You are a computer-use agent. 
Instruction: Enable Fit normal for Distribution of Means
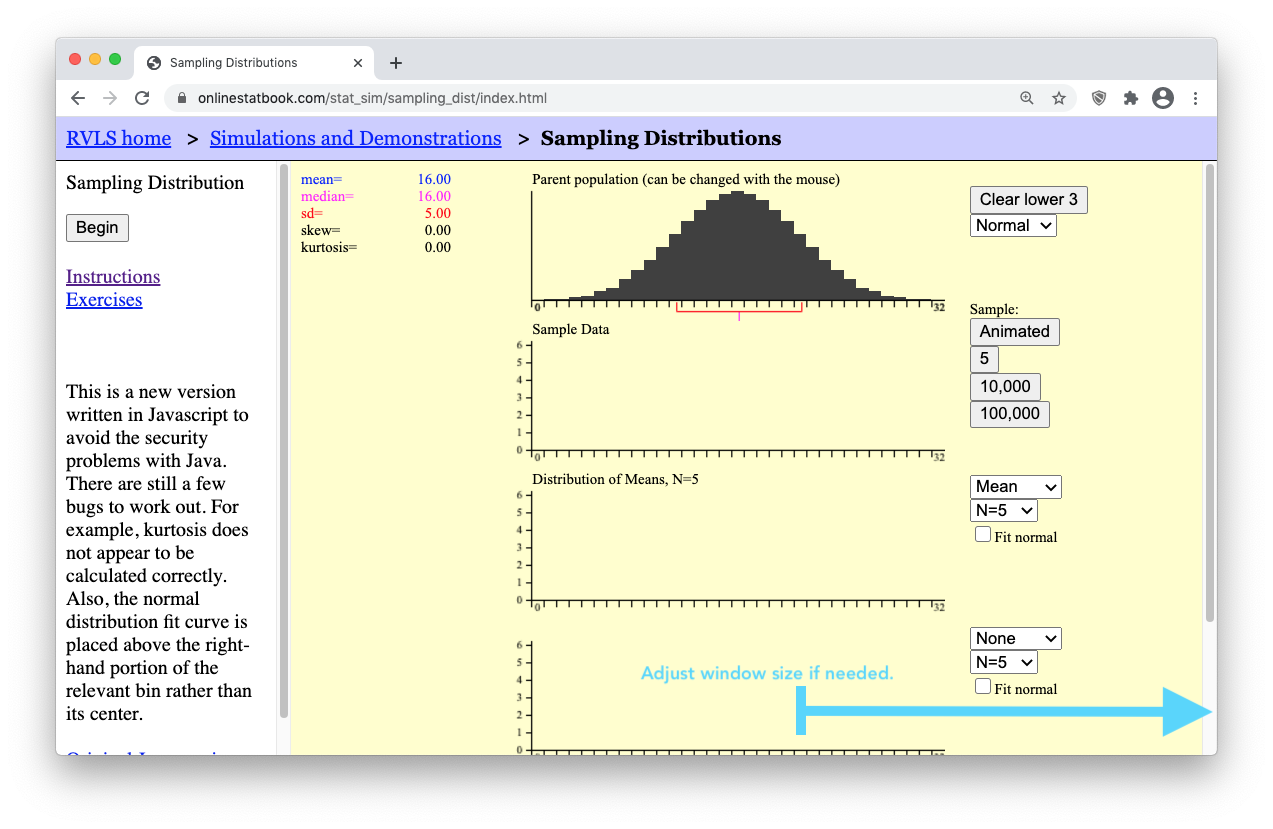coord(983,535)
